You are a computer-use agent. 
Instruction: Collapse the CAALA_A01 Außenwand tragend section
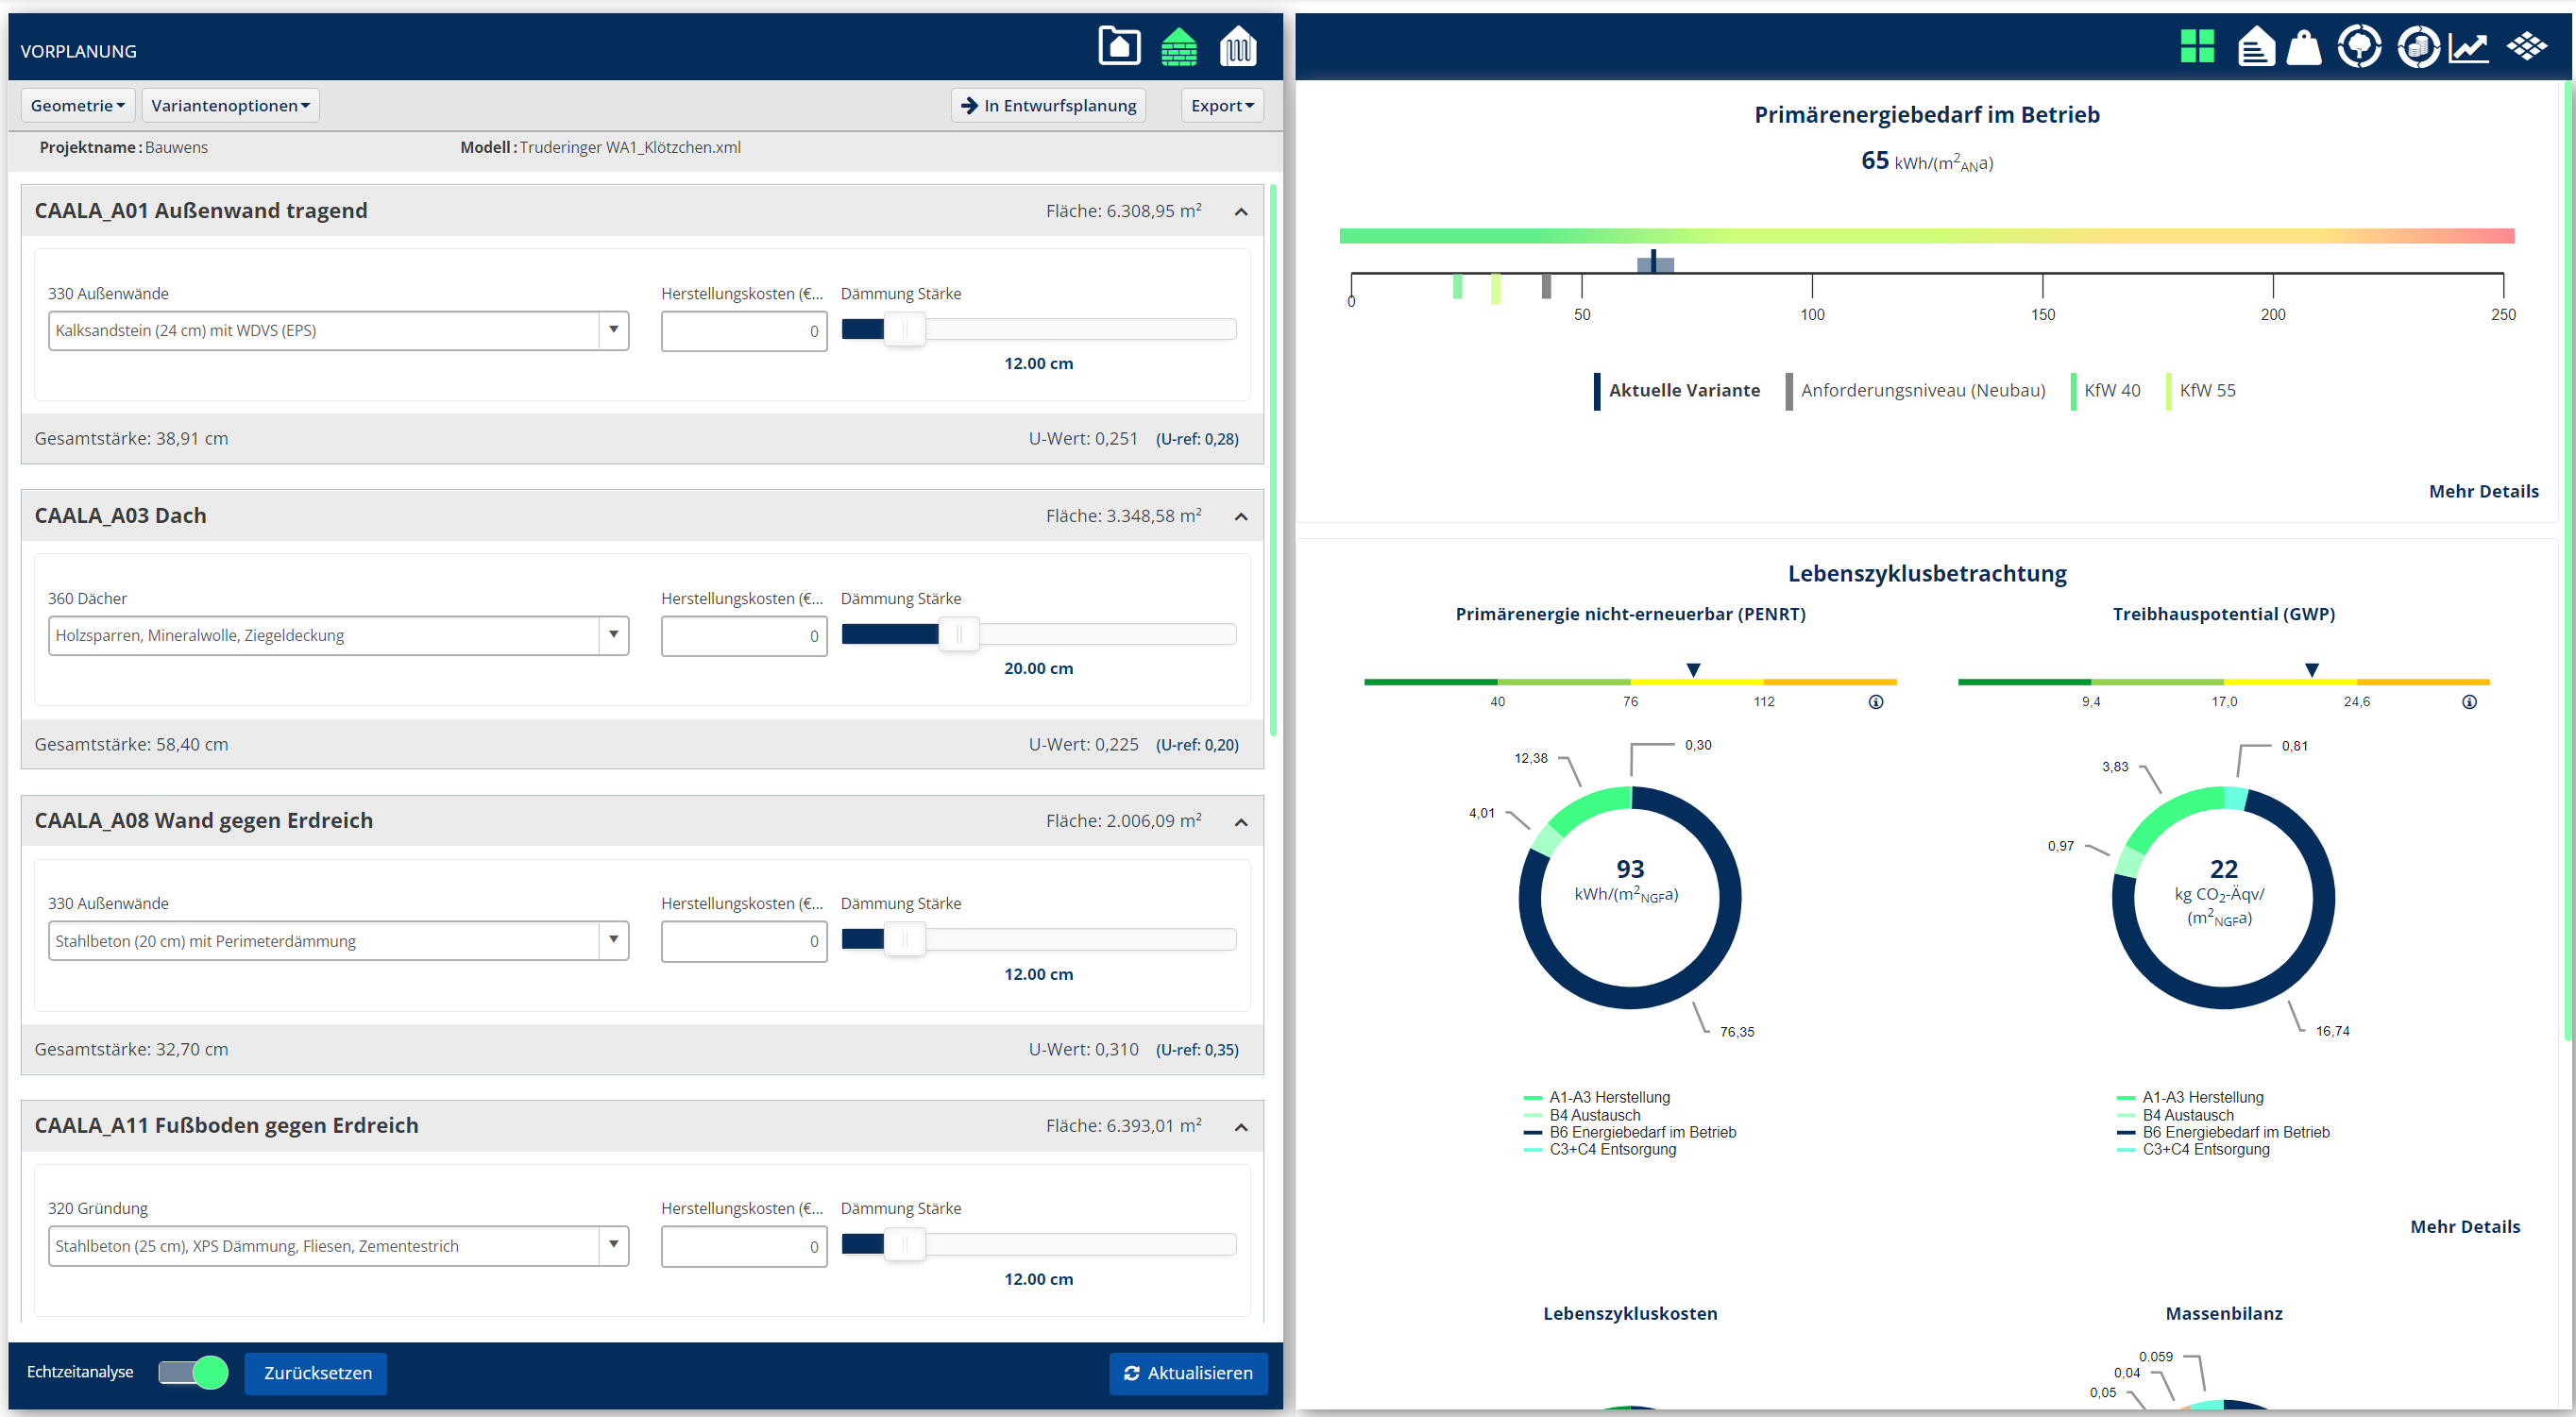(1241, 211)
